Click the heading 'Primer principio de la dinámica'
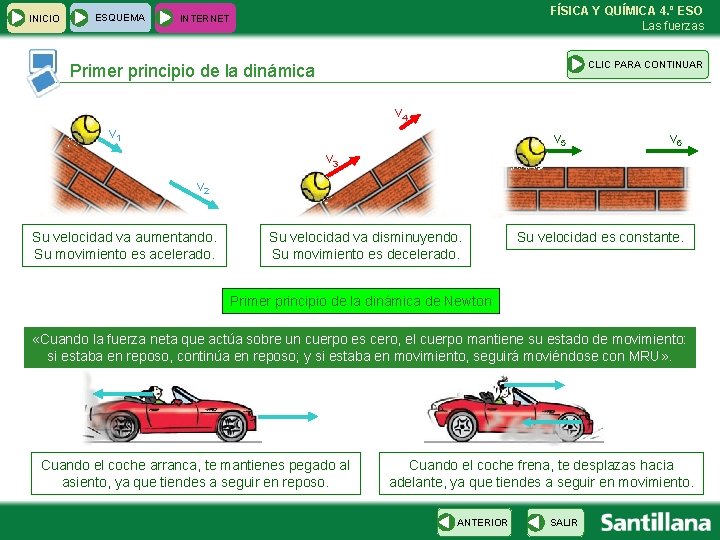This screenshot has width=720, height=540. coord(192,71)
